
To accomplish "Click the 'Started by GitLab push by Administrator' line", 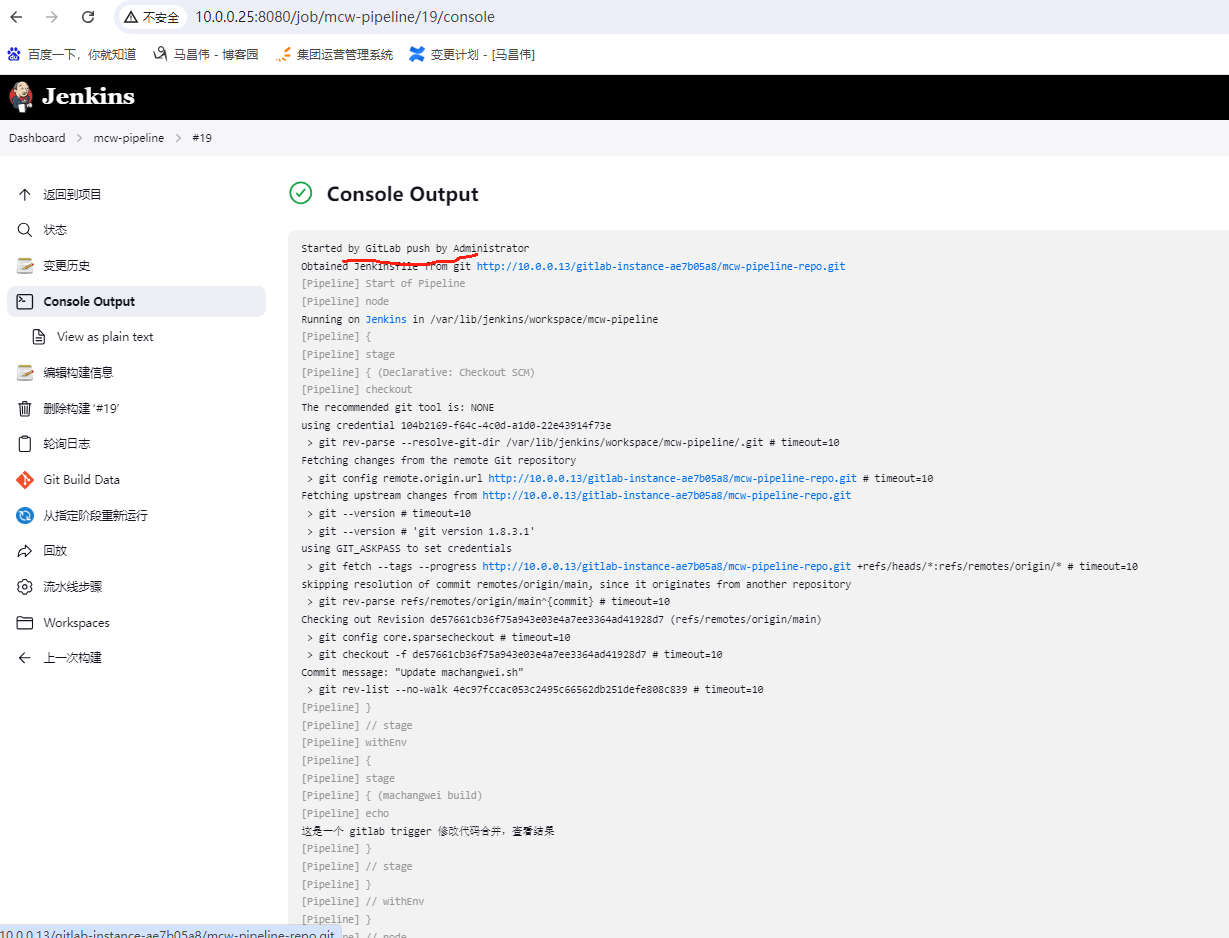I will [415, 248].
